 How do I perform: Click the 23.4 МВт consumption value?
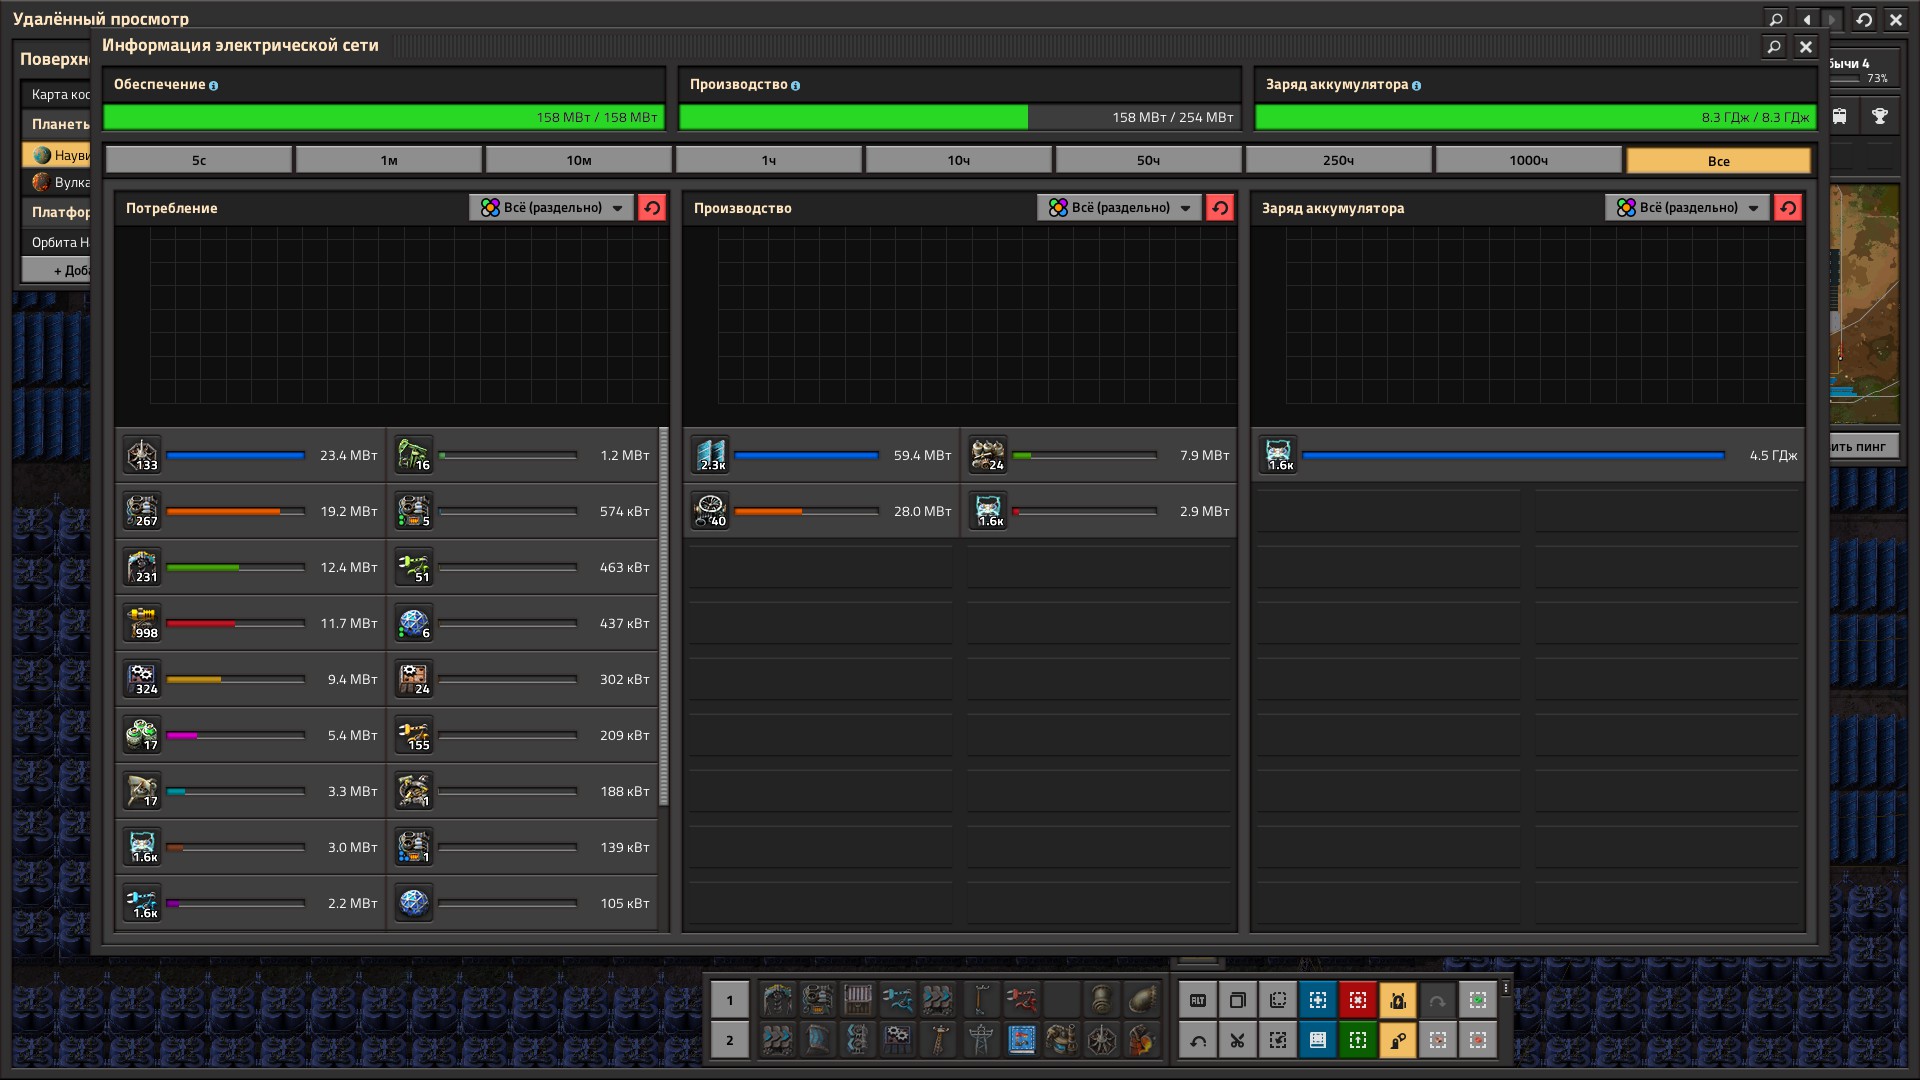(x=349, y=455)
